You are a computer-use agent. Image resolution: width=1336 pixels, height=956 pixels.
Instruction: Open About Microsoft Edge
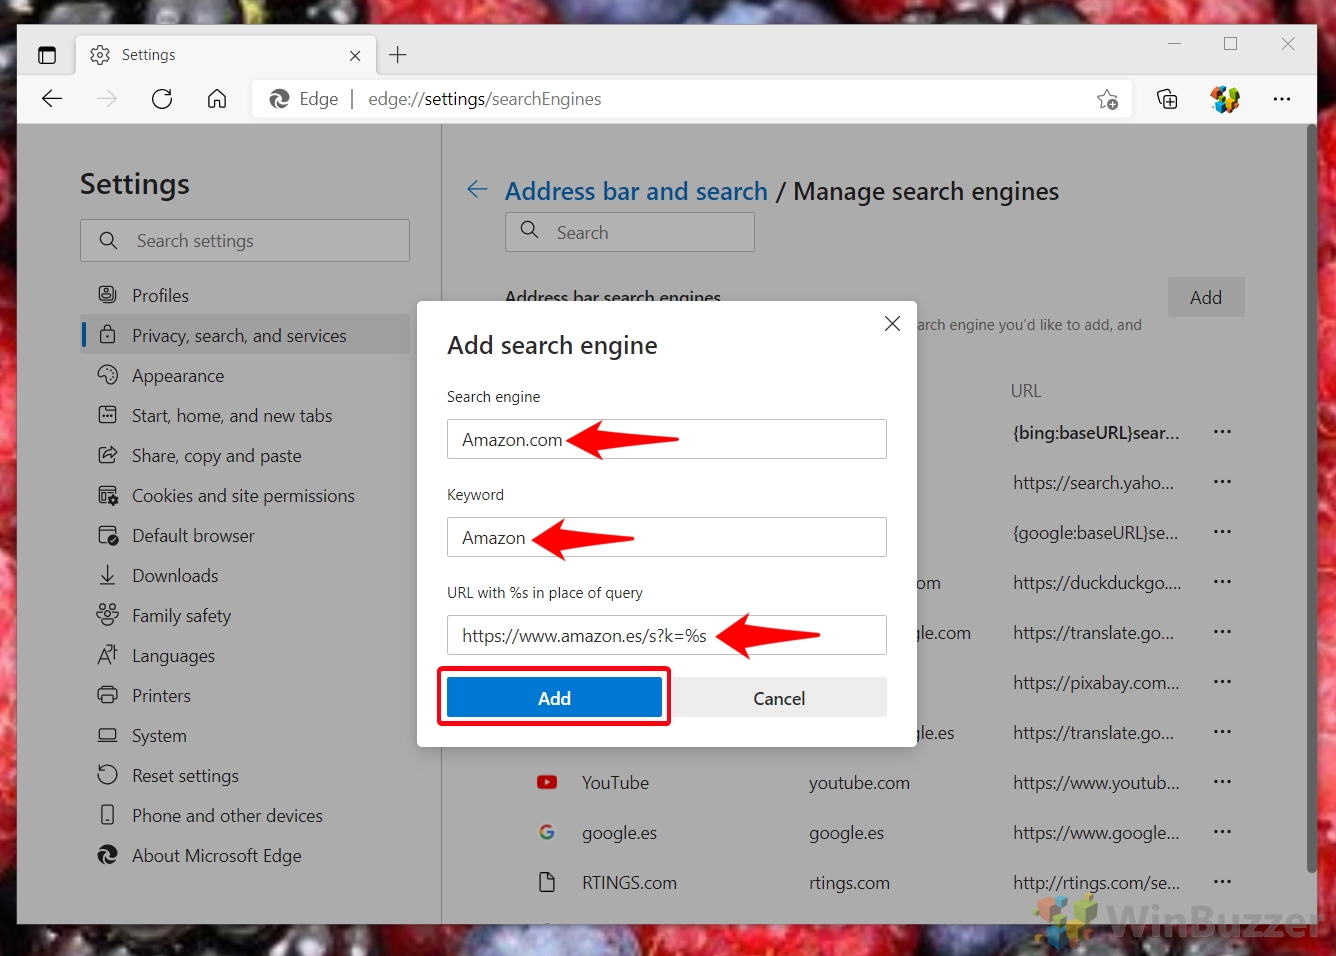tap(245, 856)
